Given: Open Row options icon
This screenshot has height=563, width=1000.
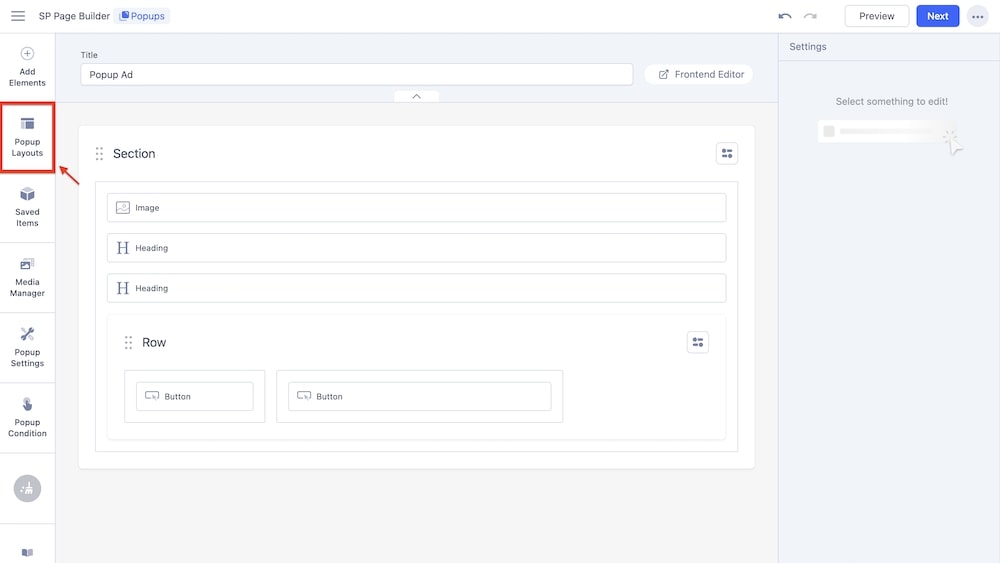Looking at the screenshot, I should pos(698,342).
